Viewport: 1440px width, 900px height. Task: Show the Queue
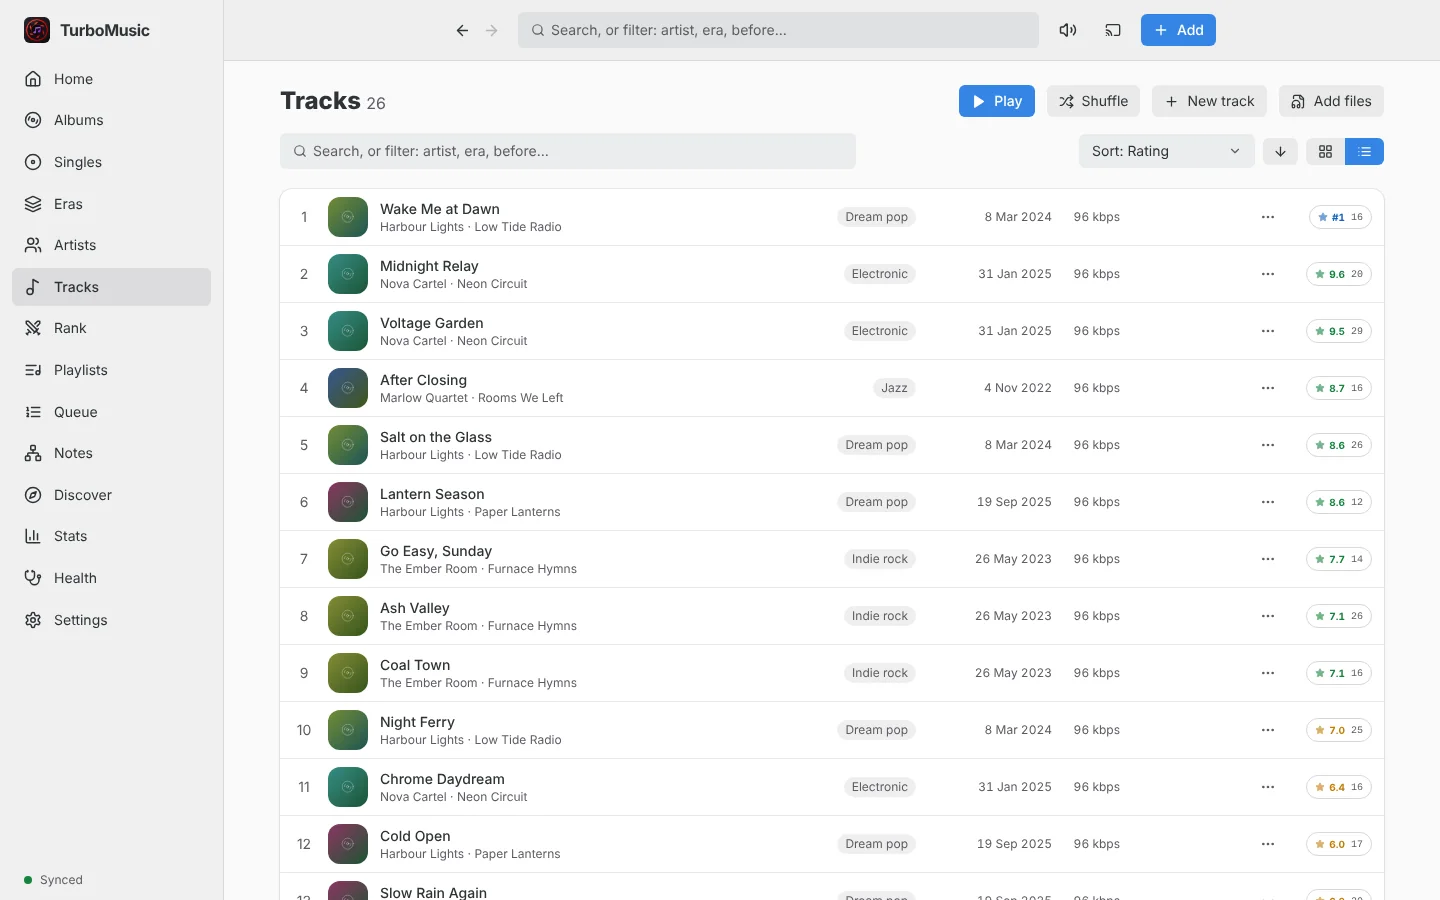pyautogui.click(x=111, y=412)
